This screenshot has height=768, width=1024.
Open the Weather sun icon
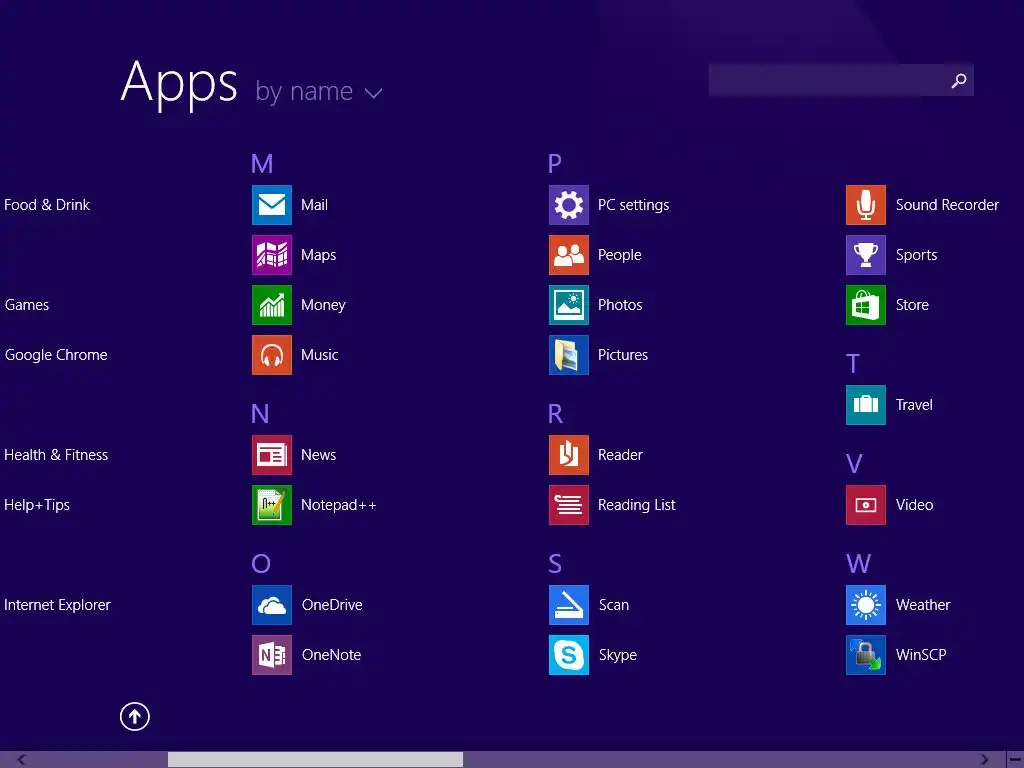[866, 605]
